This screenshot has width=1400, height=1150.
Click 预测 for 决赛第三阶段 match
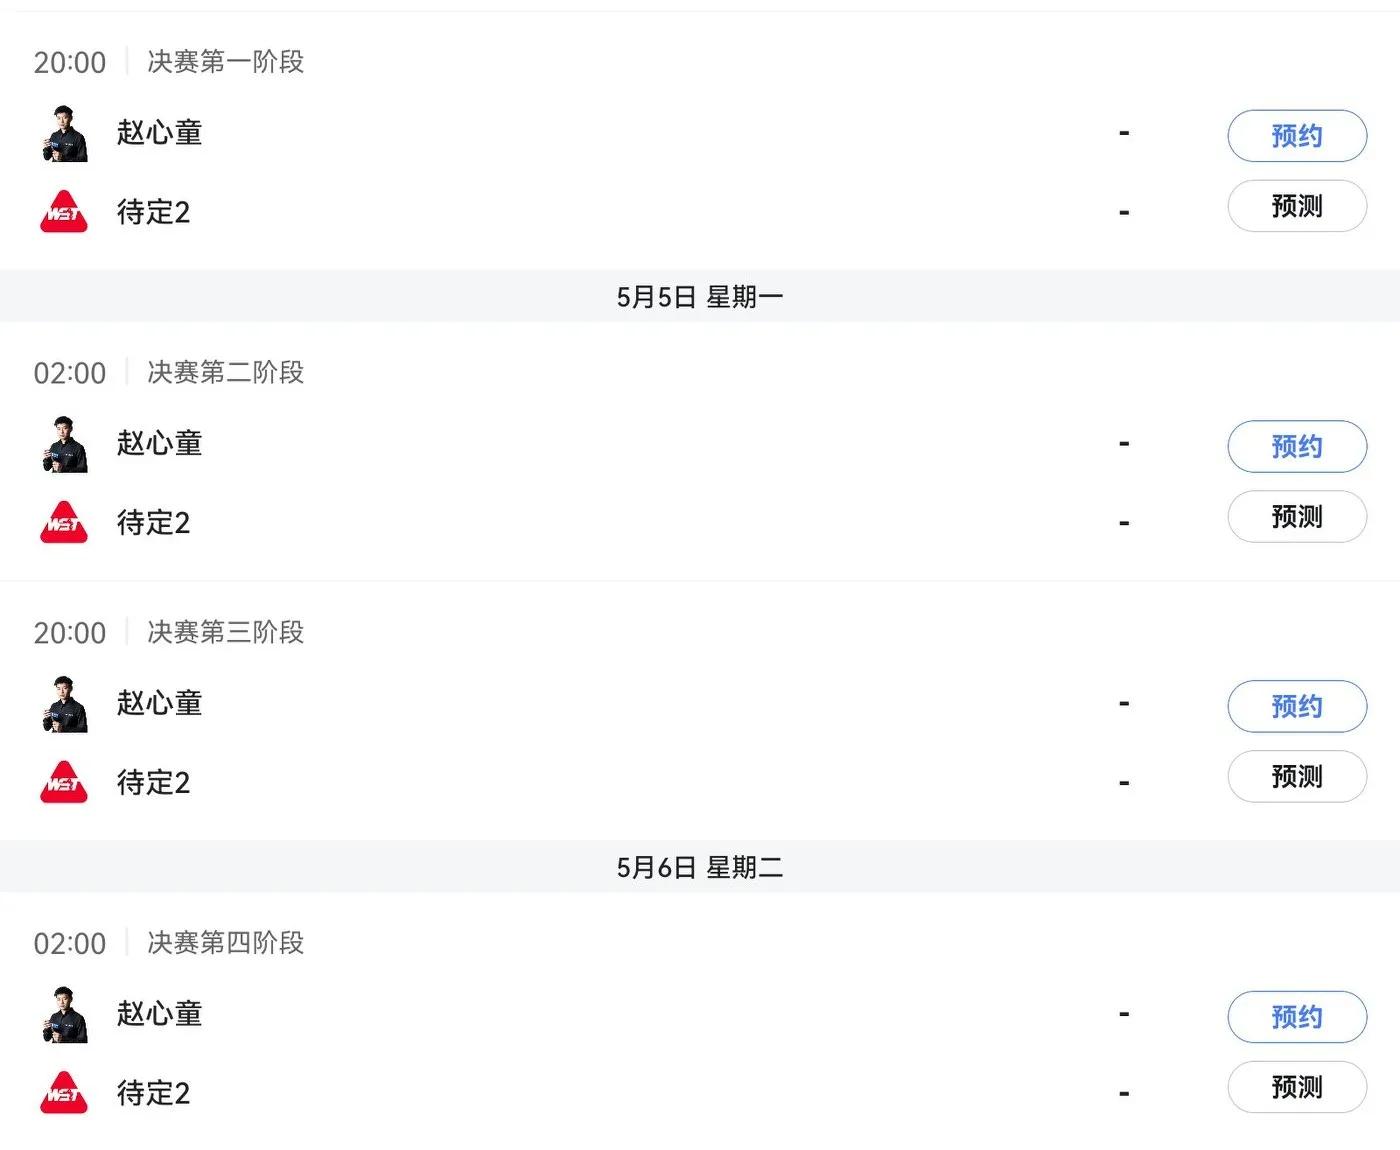pyautogui.click(x=1297, y=777)
